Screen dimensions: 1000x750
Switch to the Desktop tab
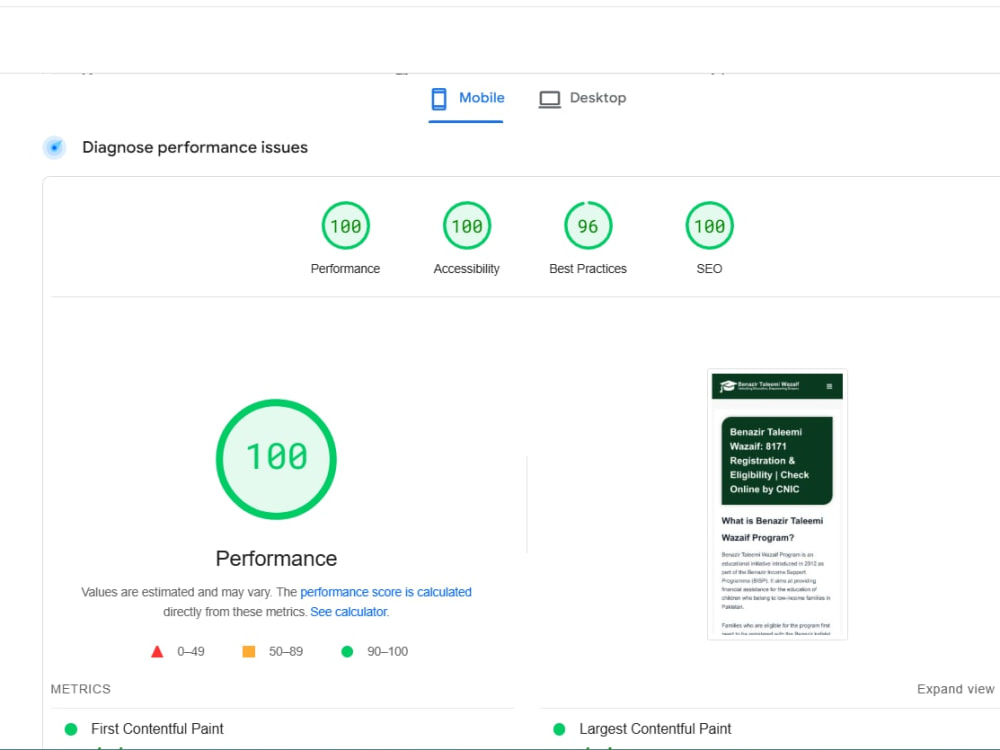pyautogui.click(x=582, y=98)
